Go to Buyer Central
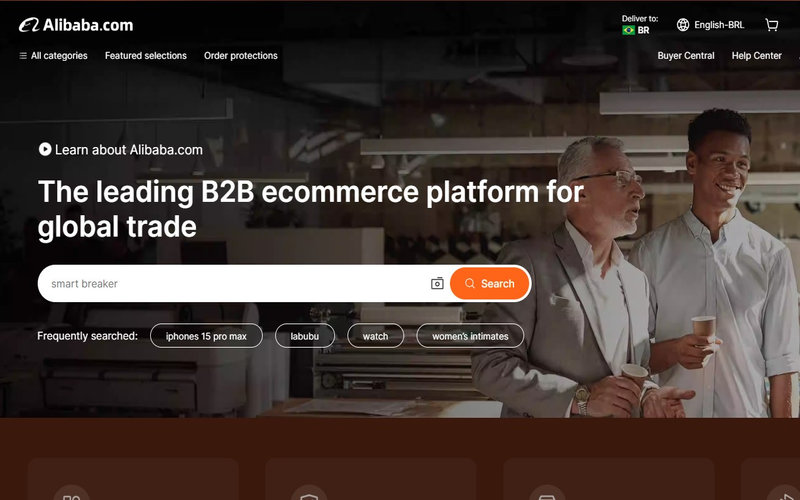This screenshot has height=500, width=800. (x=686, y=56)
